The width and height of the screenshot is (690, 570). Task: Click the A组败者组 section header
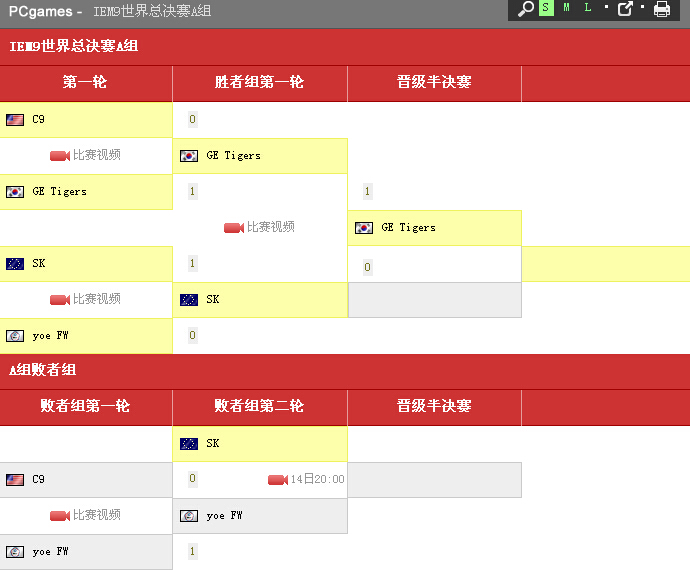(43, 370)
